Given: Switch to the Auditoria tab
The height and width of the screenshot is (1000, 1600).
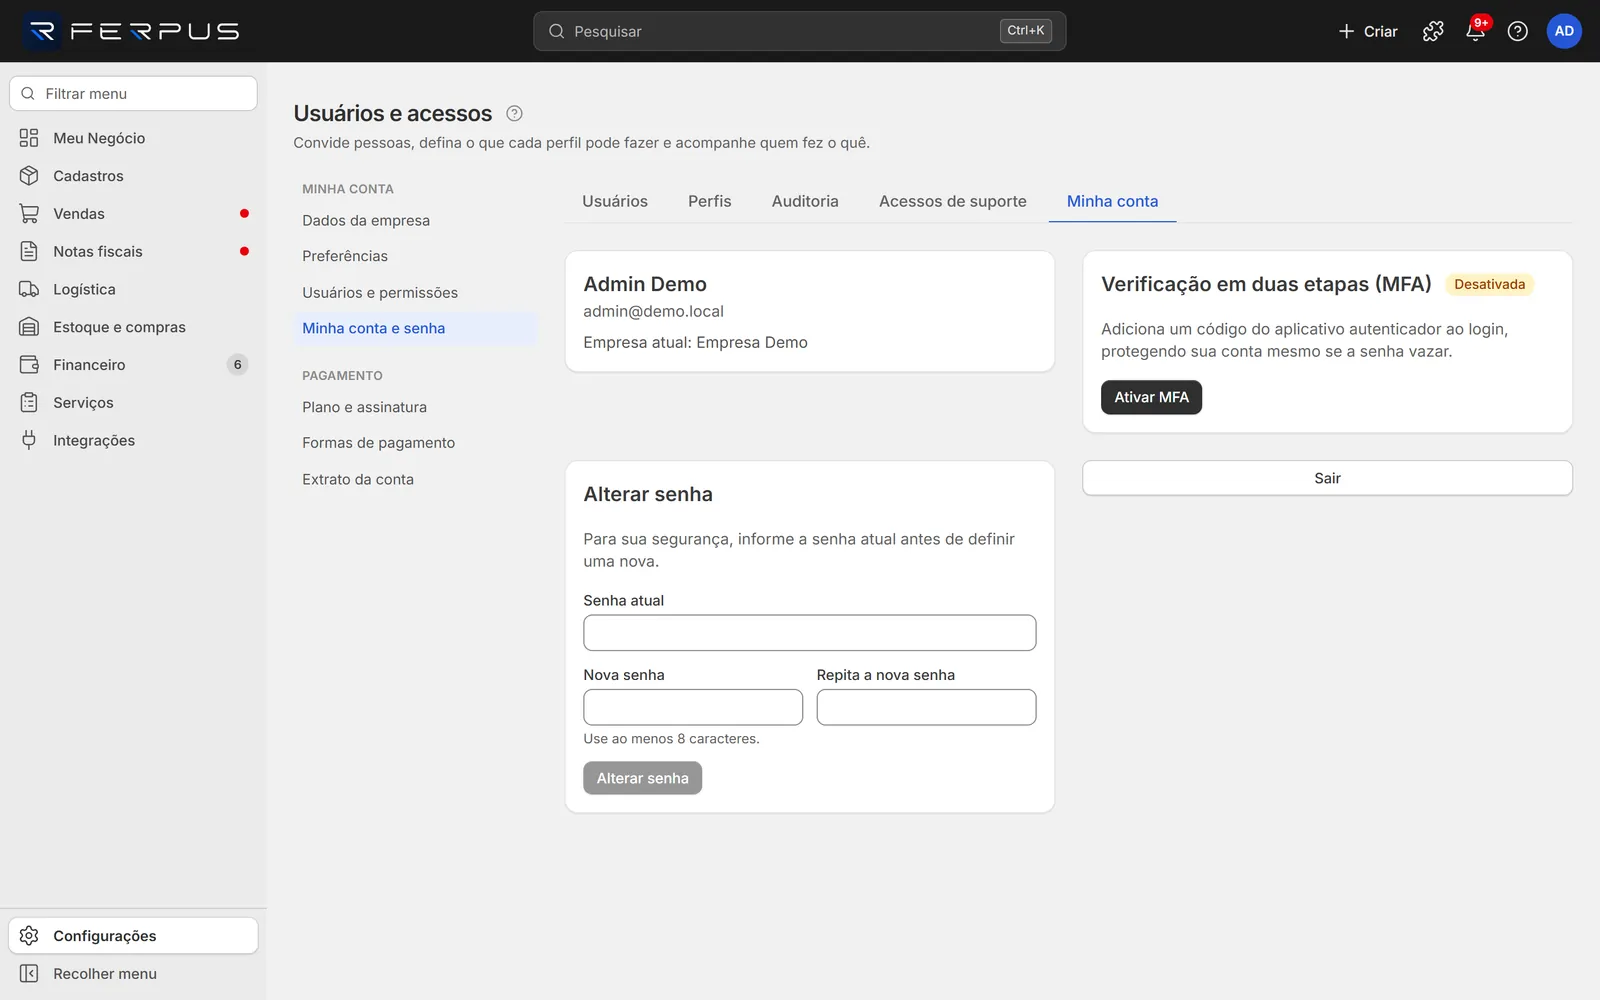Looking at the screenshot, I should coord(805,201).
